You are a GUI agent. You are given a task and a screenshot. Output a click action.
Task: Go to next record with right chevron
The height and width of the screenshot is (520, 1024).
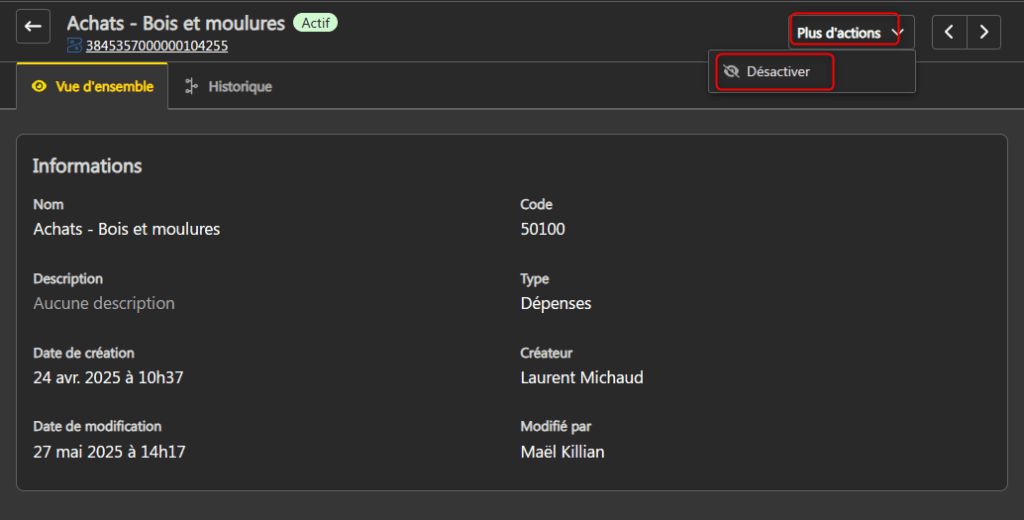[x=984, y=32]
